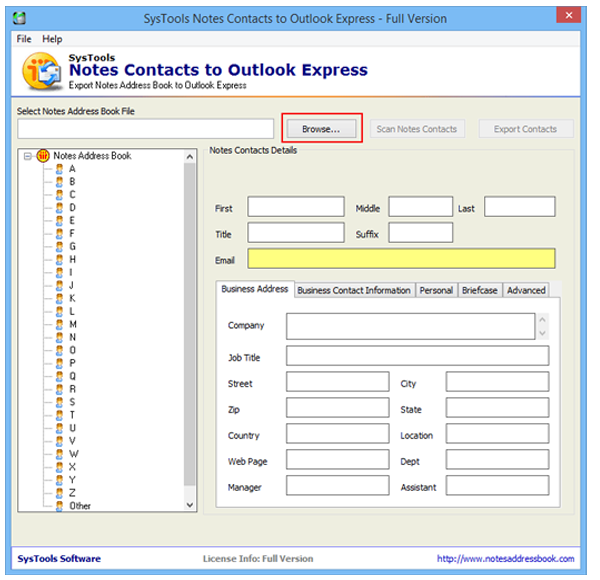
Task: Click the contact icon beside letter C
Action: coord(59,195)
